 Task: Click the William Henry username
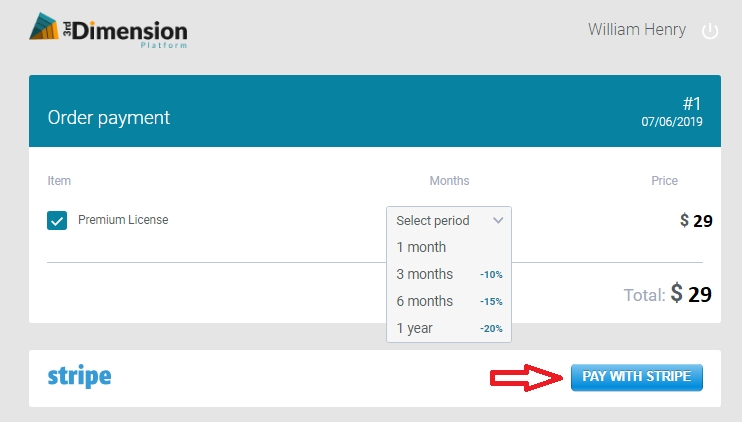[637, 30]
